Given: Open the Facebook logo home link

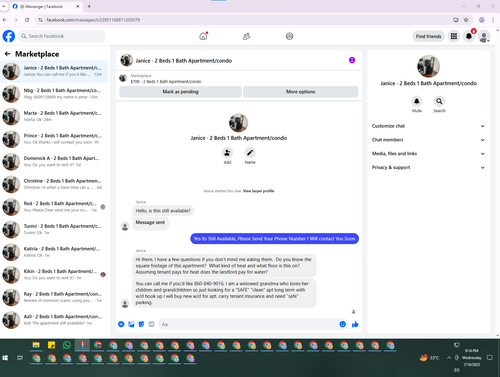Looking at the screenshot, I should tap(9, 36).
